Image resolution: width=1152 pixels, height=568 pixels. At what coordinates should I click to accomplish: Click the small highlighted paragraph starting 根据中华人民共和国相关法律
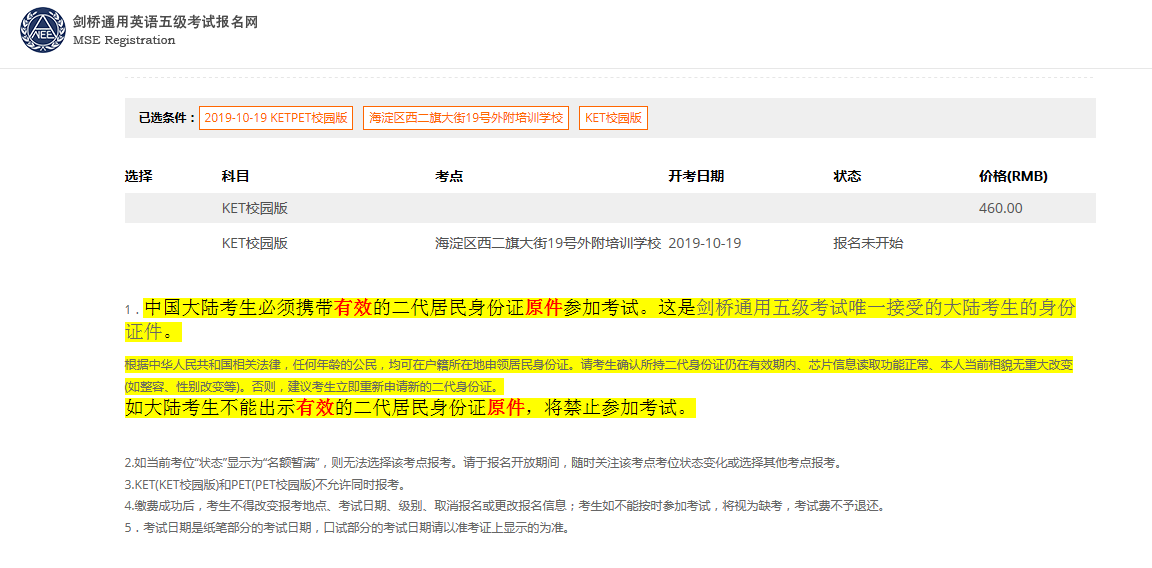tap(600, 375)
